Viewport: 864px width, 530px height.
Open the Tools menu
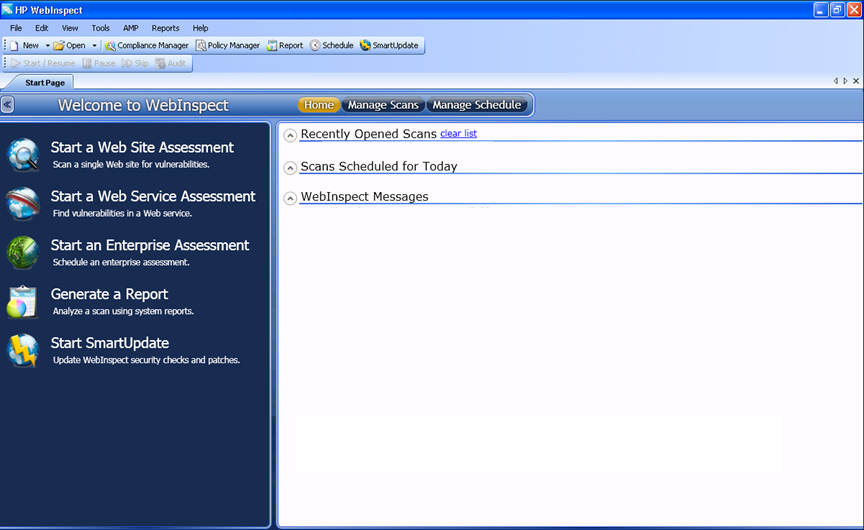coord(100,28)
